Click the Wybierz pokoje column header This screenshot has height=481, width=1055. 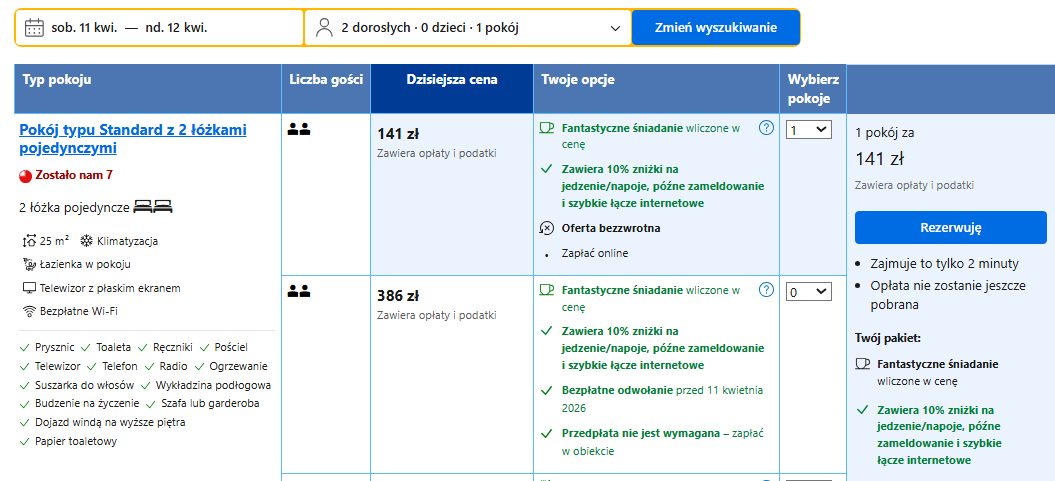point(813,89)
